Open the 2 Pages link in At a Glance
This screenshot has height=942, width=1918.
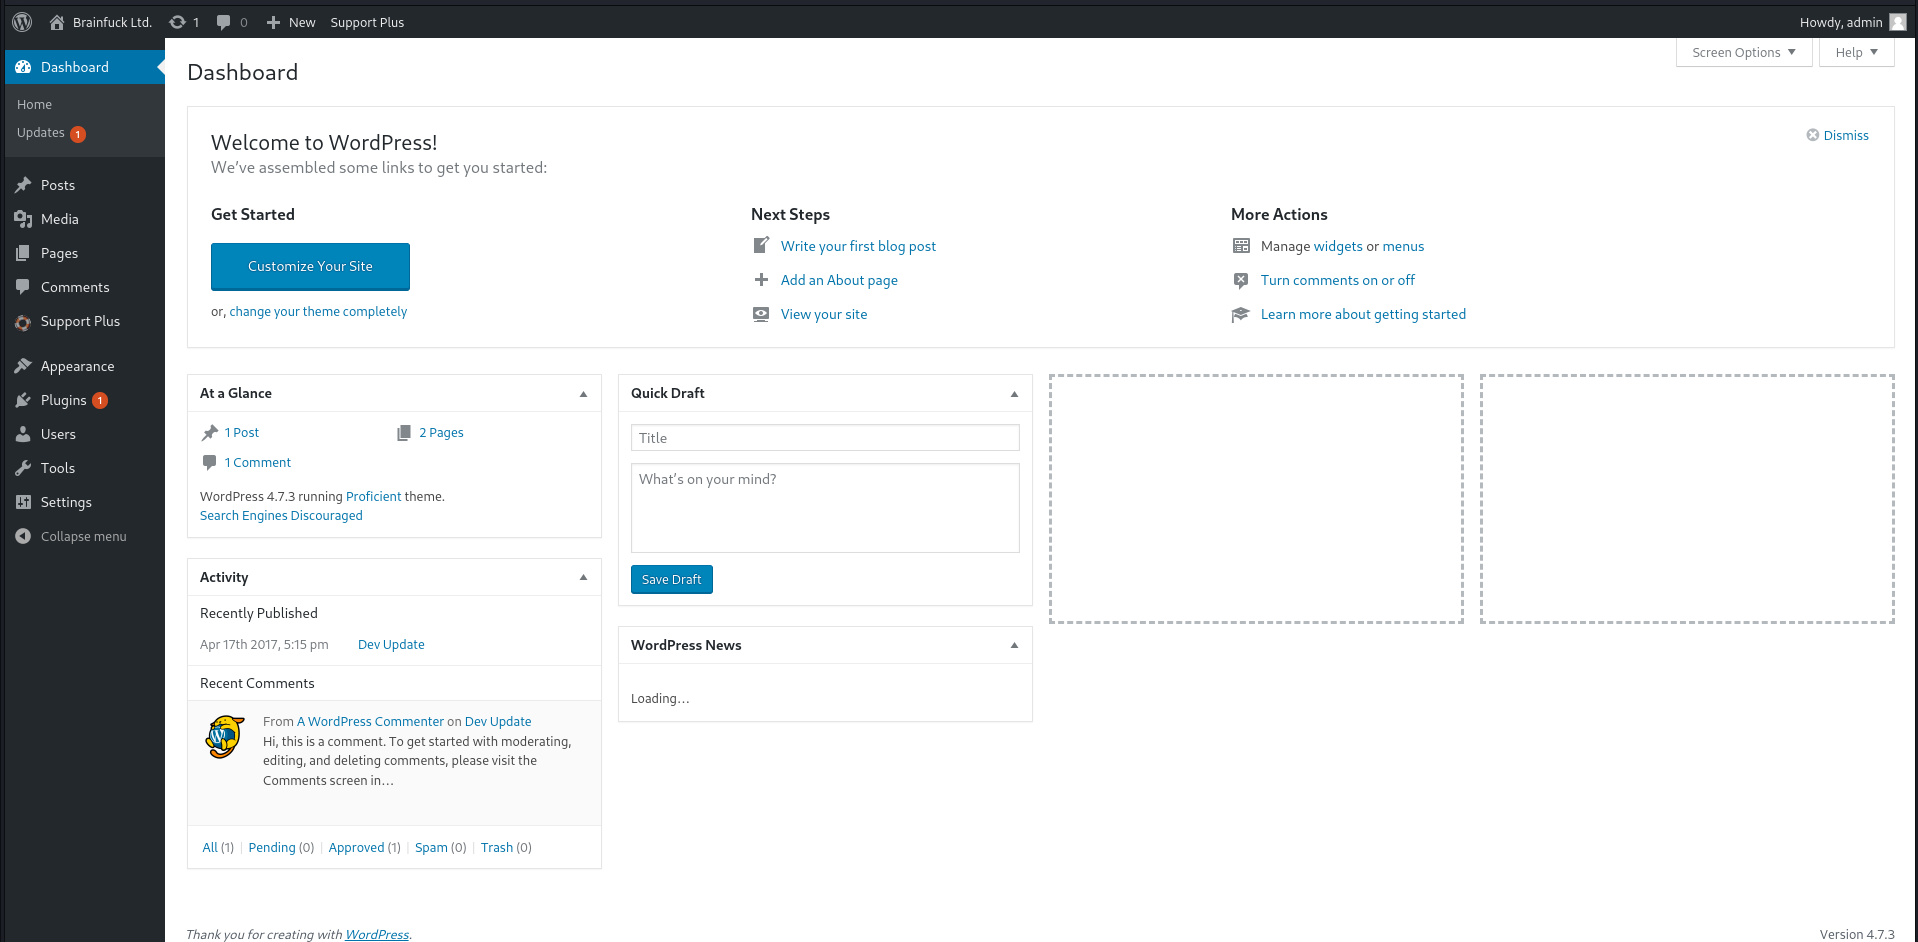click(441, 432)
